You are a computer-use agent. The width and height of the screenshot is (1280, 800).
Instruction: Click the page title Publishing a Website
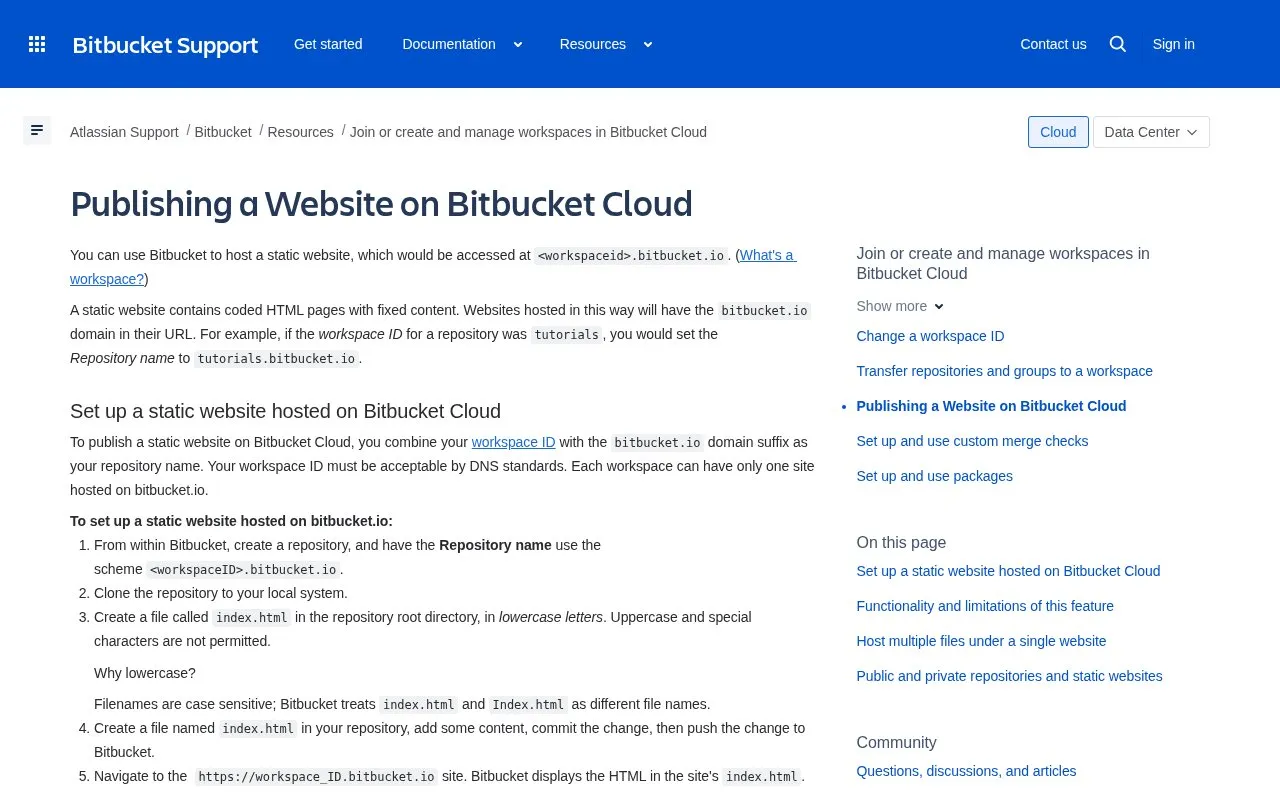381,204
